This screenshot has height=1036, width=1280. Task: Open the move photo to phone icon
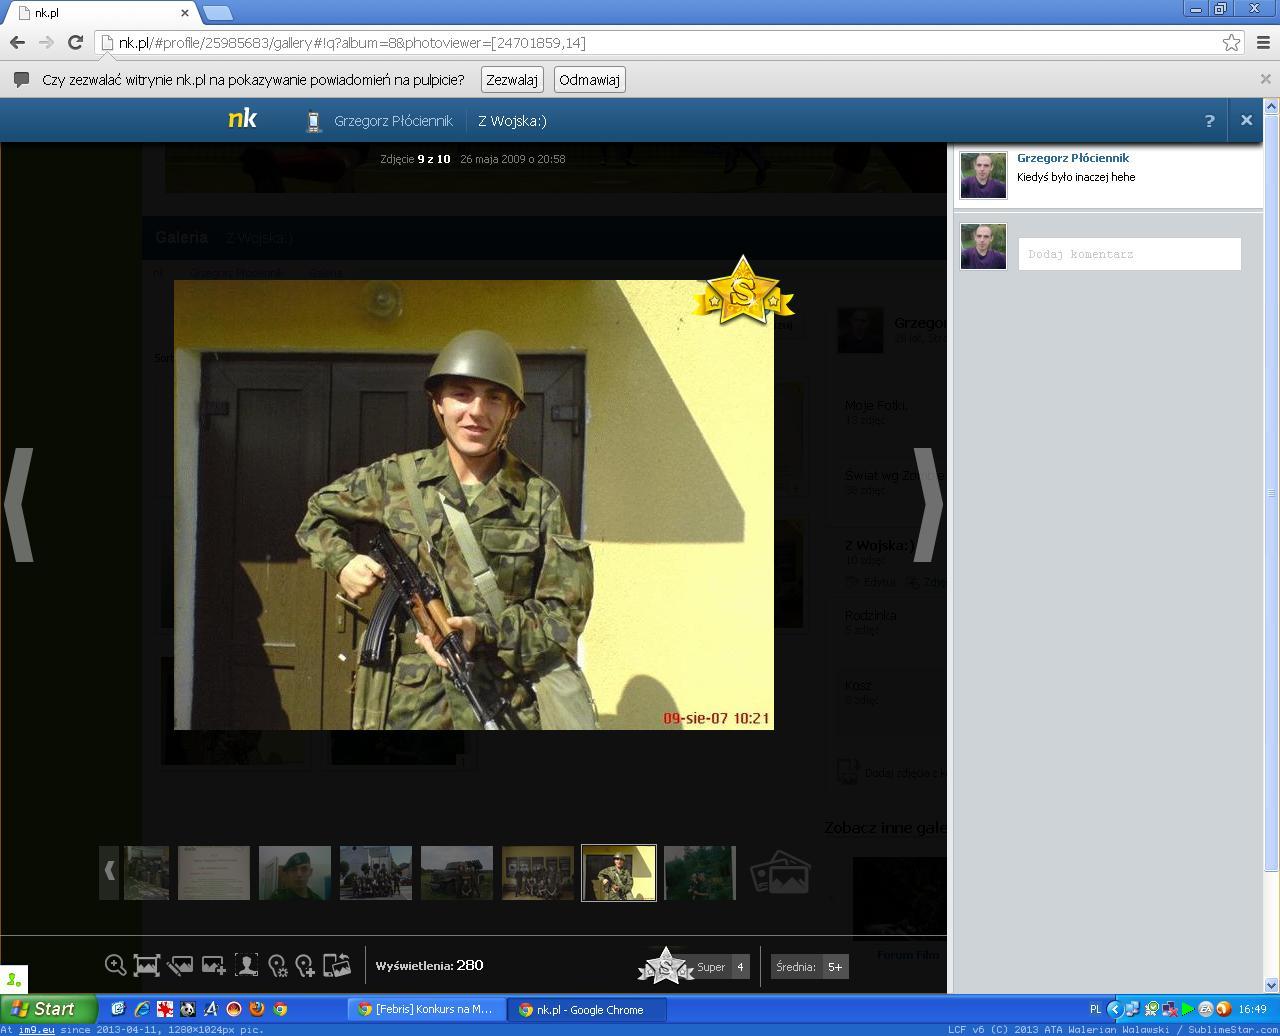337,965
